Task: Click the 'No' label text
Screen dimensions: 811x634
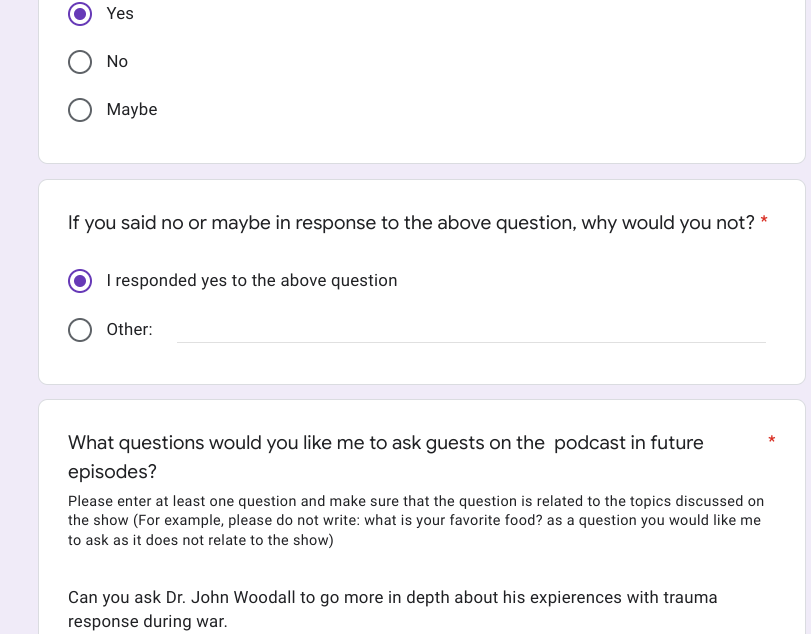Action: coord(117,62)
